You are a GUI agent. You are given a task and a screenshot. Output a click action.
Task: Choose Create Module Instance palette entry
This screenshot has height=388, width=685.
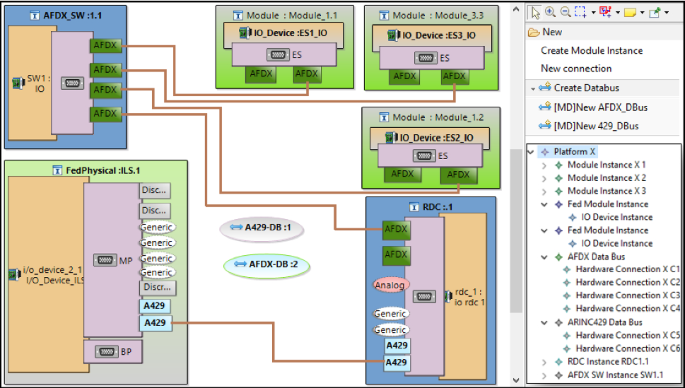(592, 51)
